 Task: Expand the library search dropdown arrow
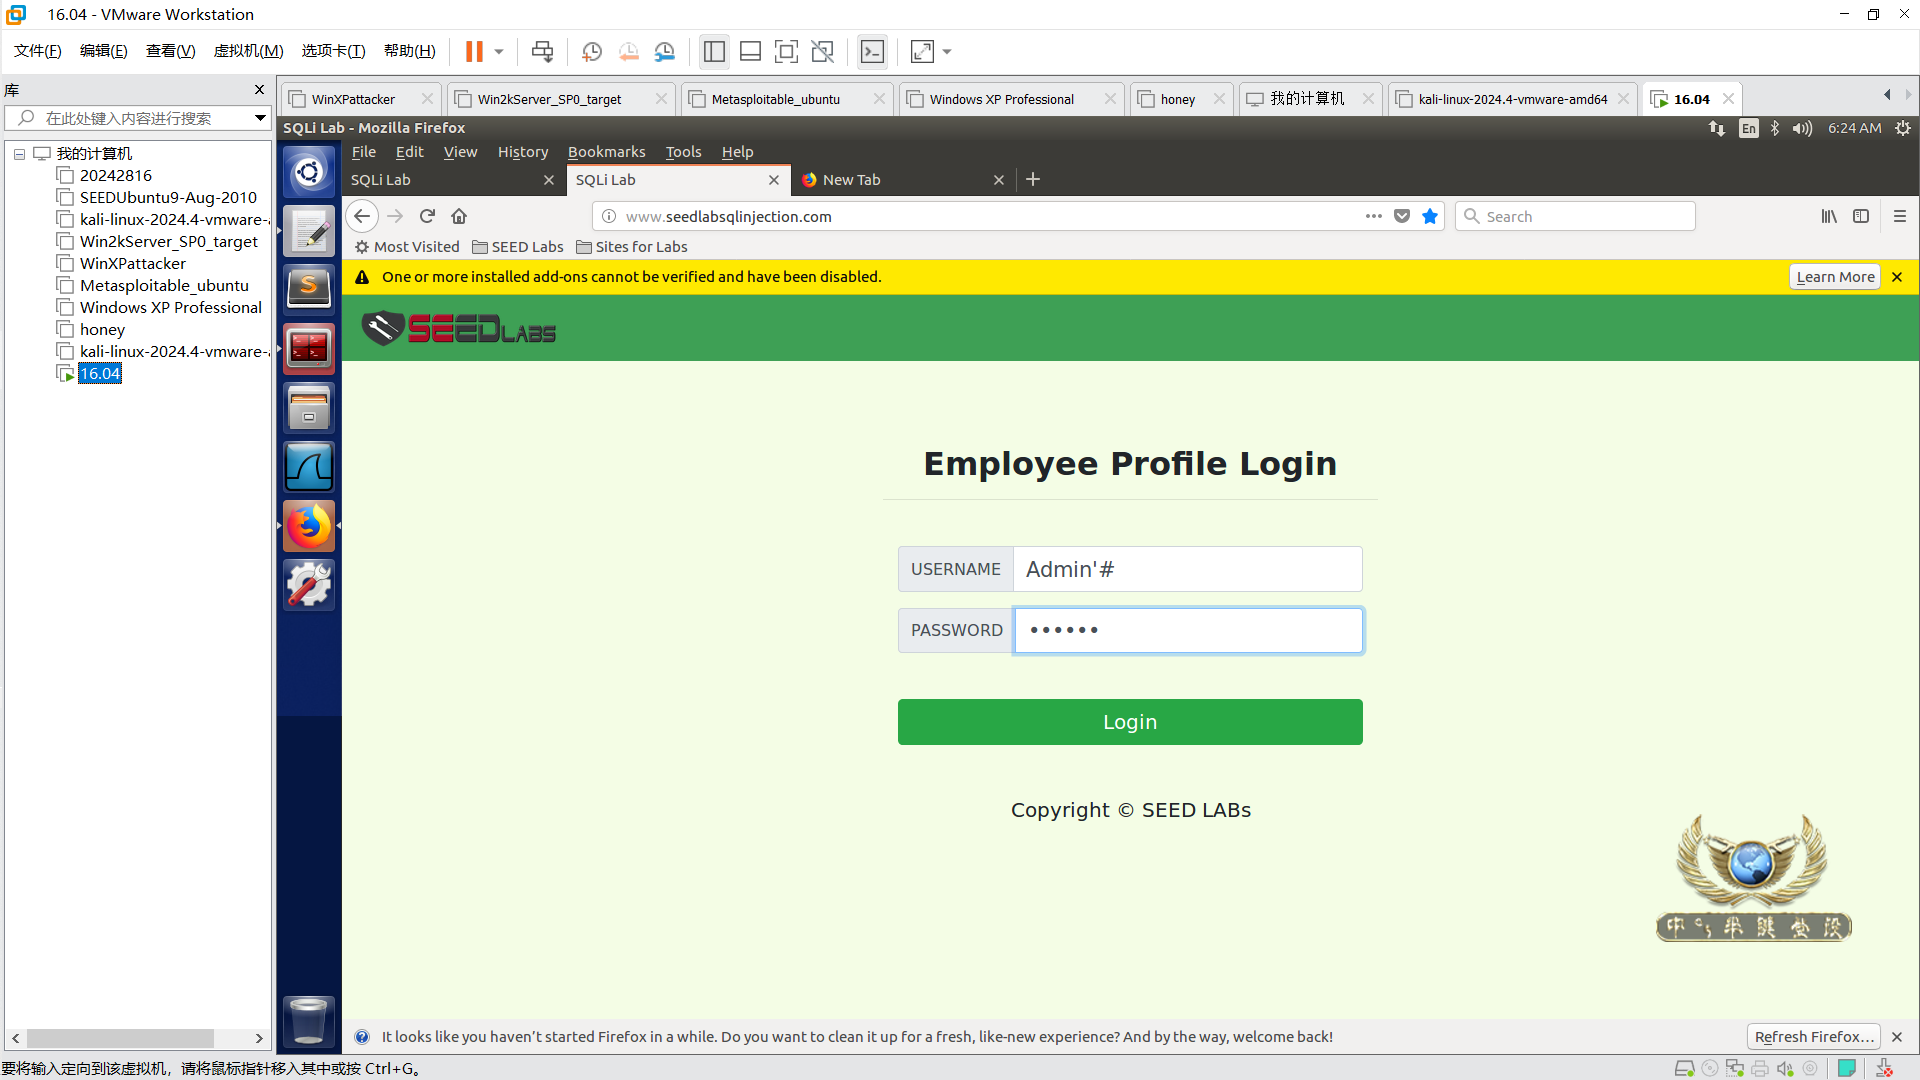pyautogui.click(x=260, y=118)
